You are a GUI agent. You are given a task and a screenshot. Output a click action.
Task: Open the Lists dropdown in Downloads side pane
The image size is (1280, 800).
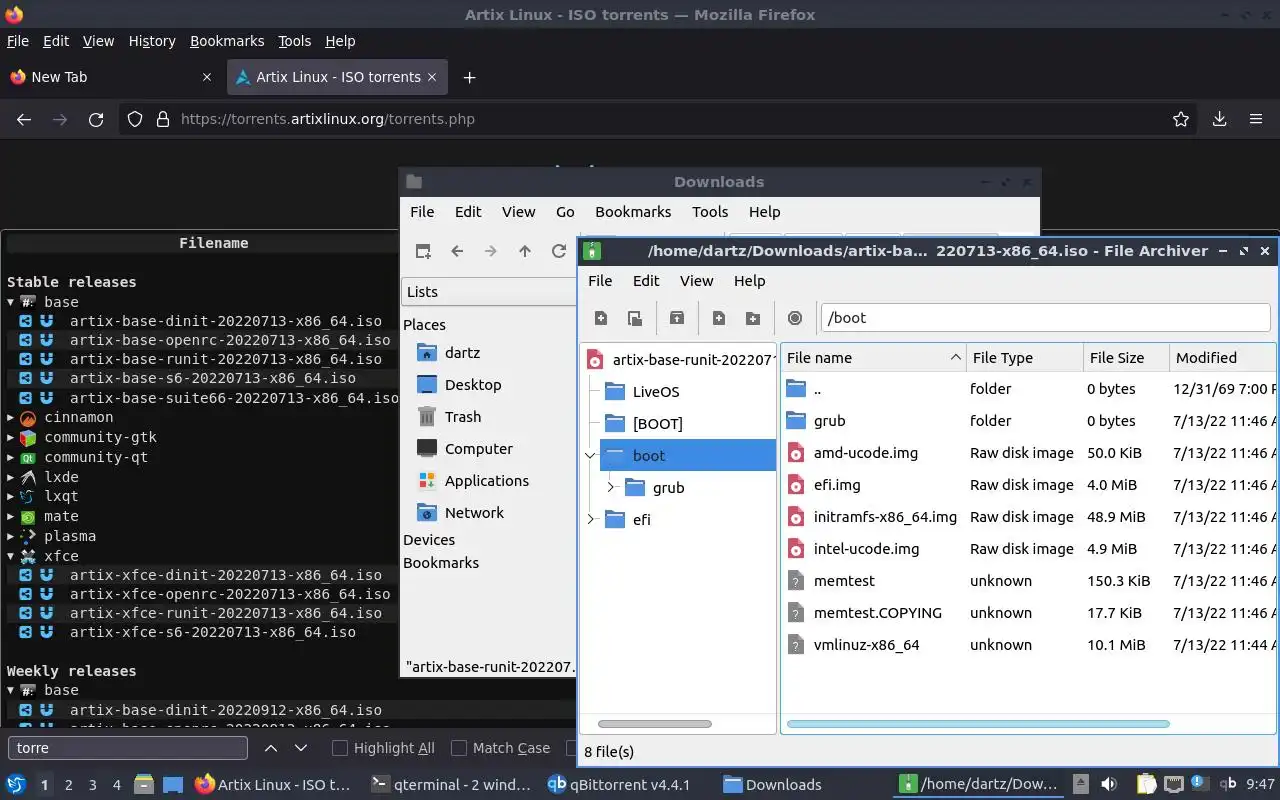coord(490,292)
